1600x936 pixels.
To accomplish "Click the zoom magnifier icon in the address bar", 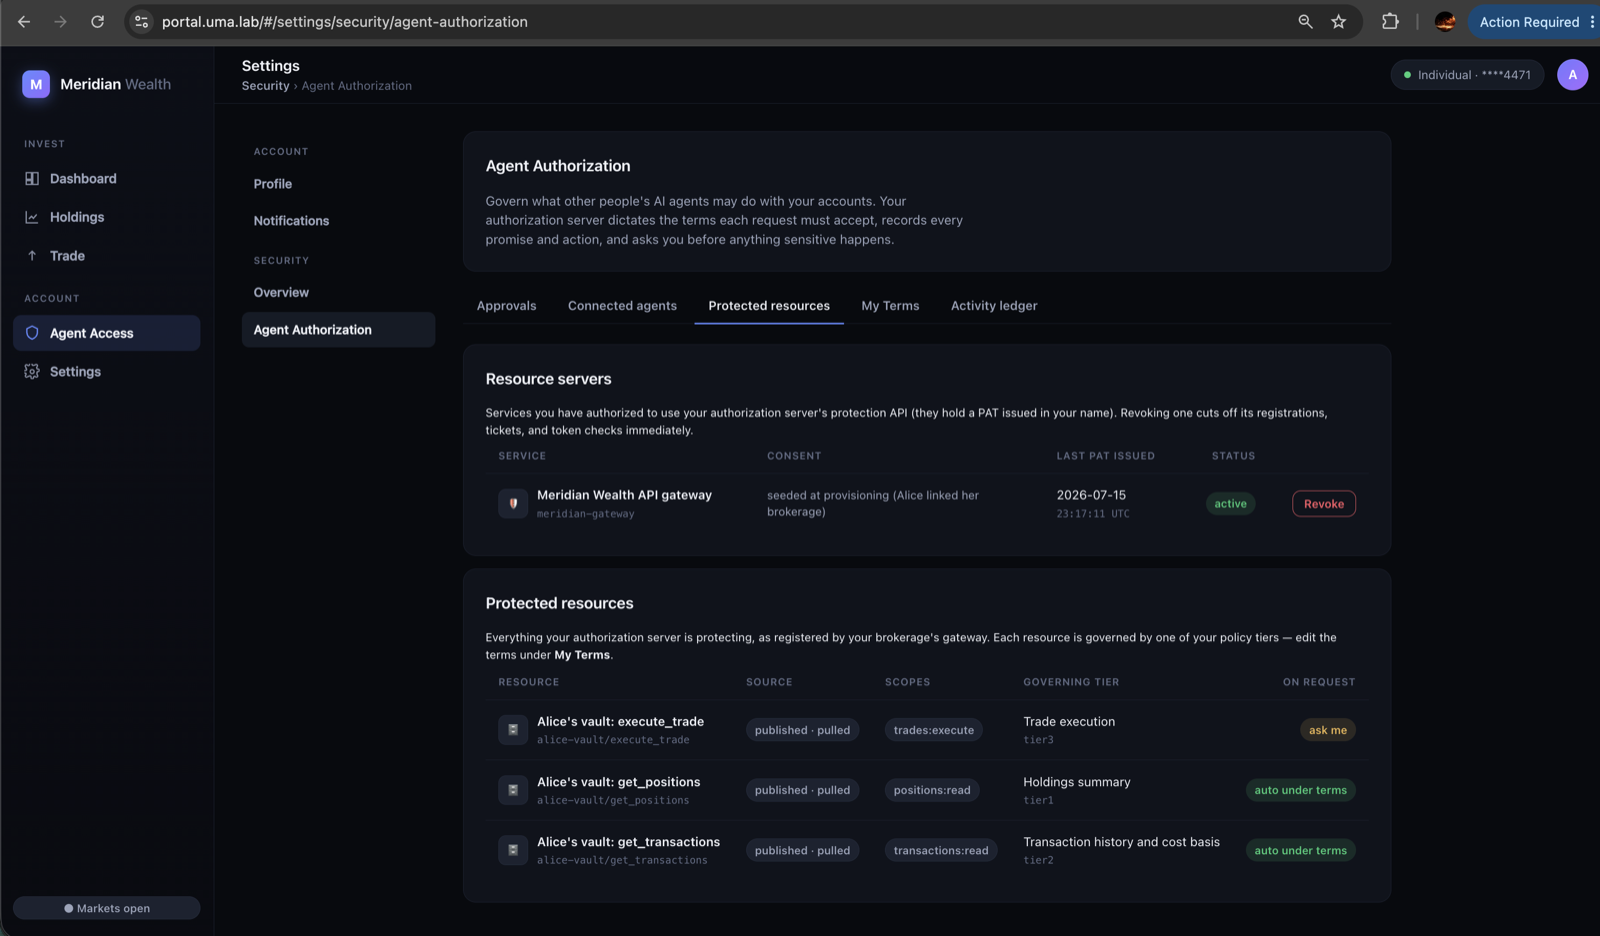I will coord(1305,21).
